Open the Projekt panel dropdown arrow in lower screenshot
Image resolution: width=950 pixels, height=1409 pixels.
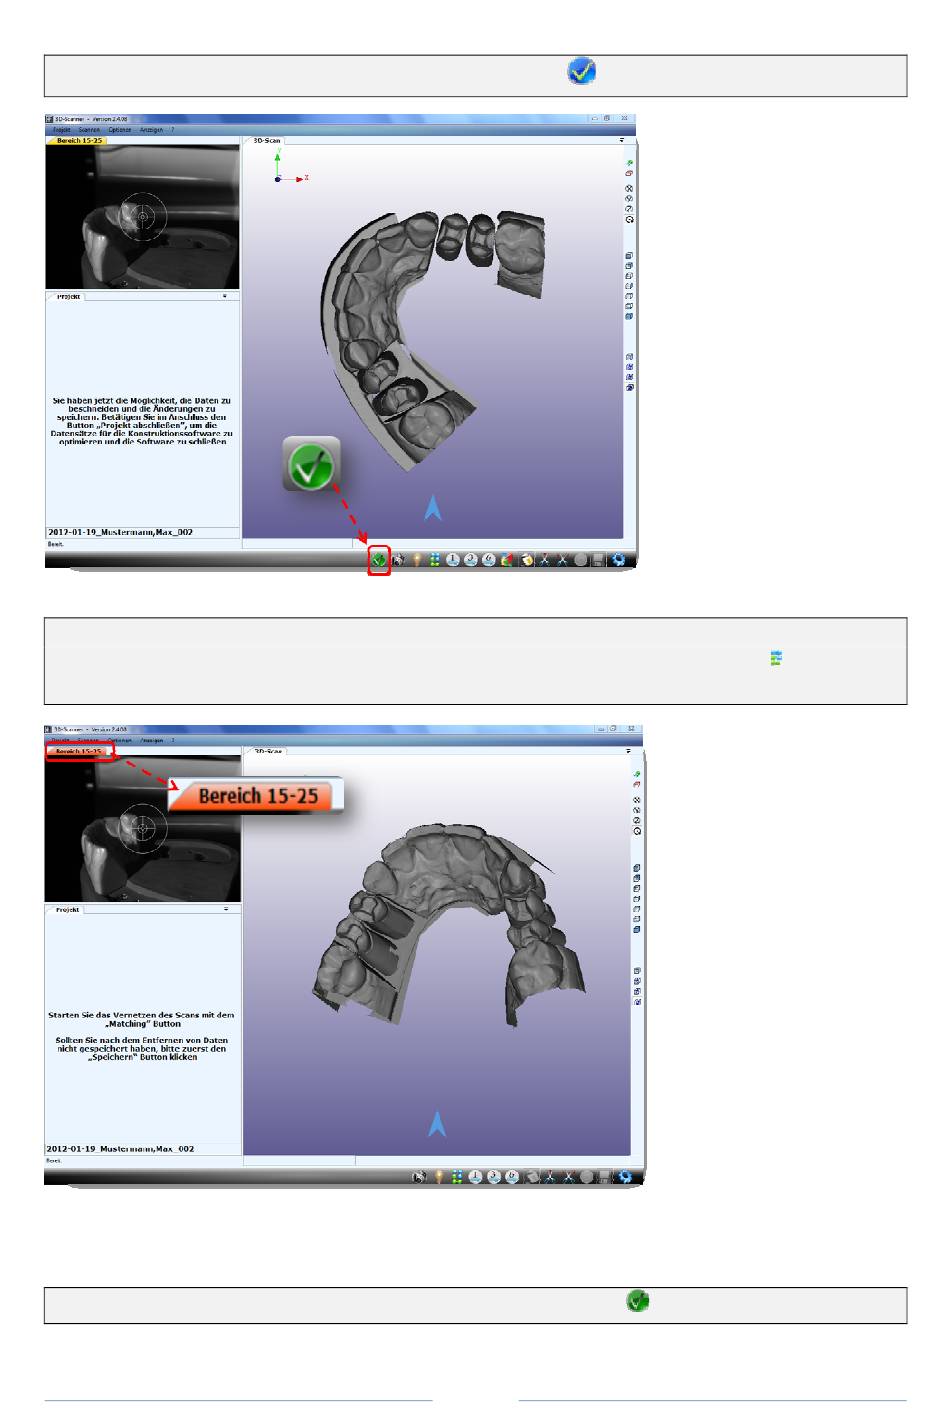coord(226,909)
